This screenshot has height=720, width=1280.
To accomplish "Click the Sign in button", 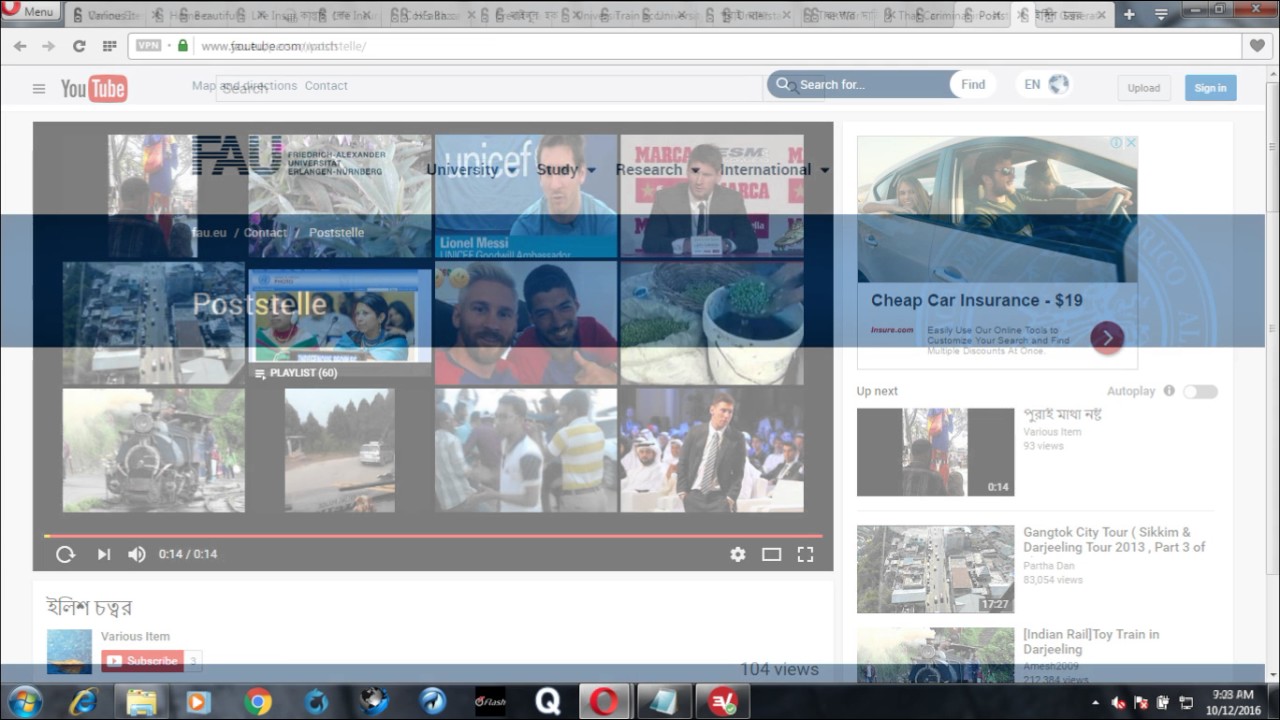I will click(1210, 88).
